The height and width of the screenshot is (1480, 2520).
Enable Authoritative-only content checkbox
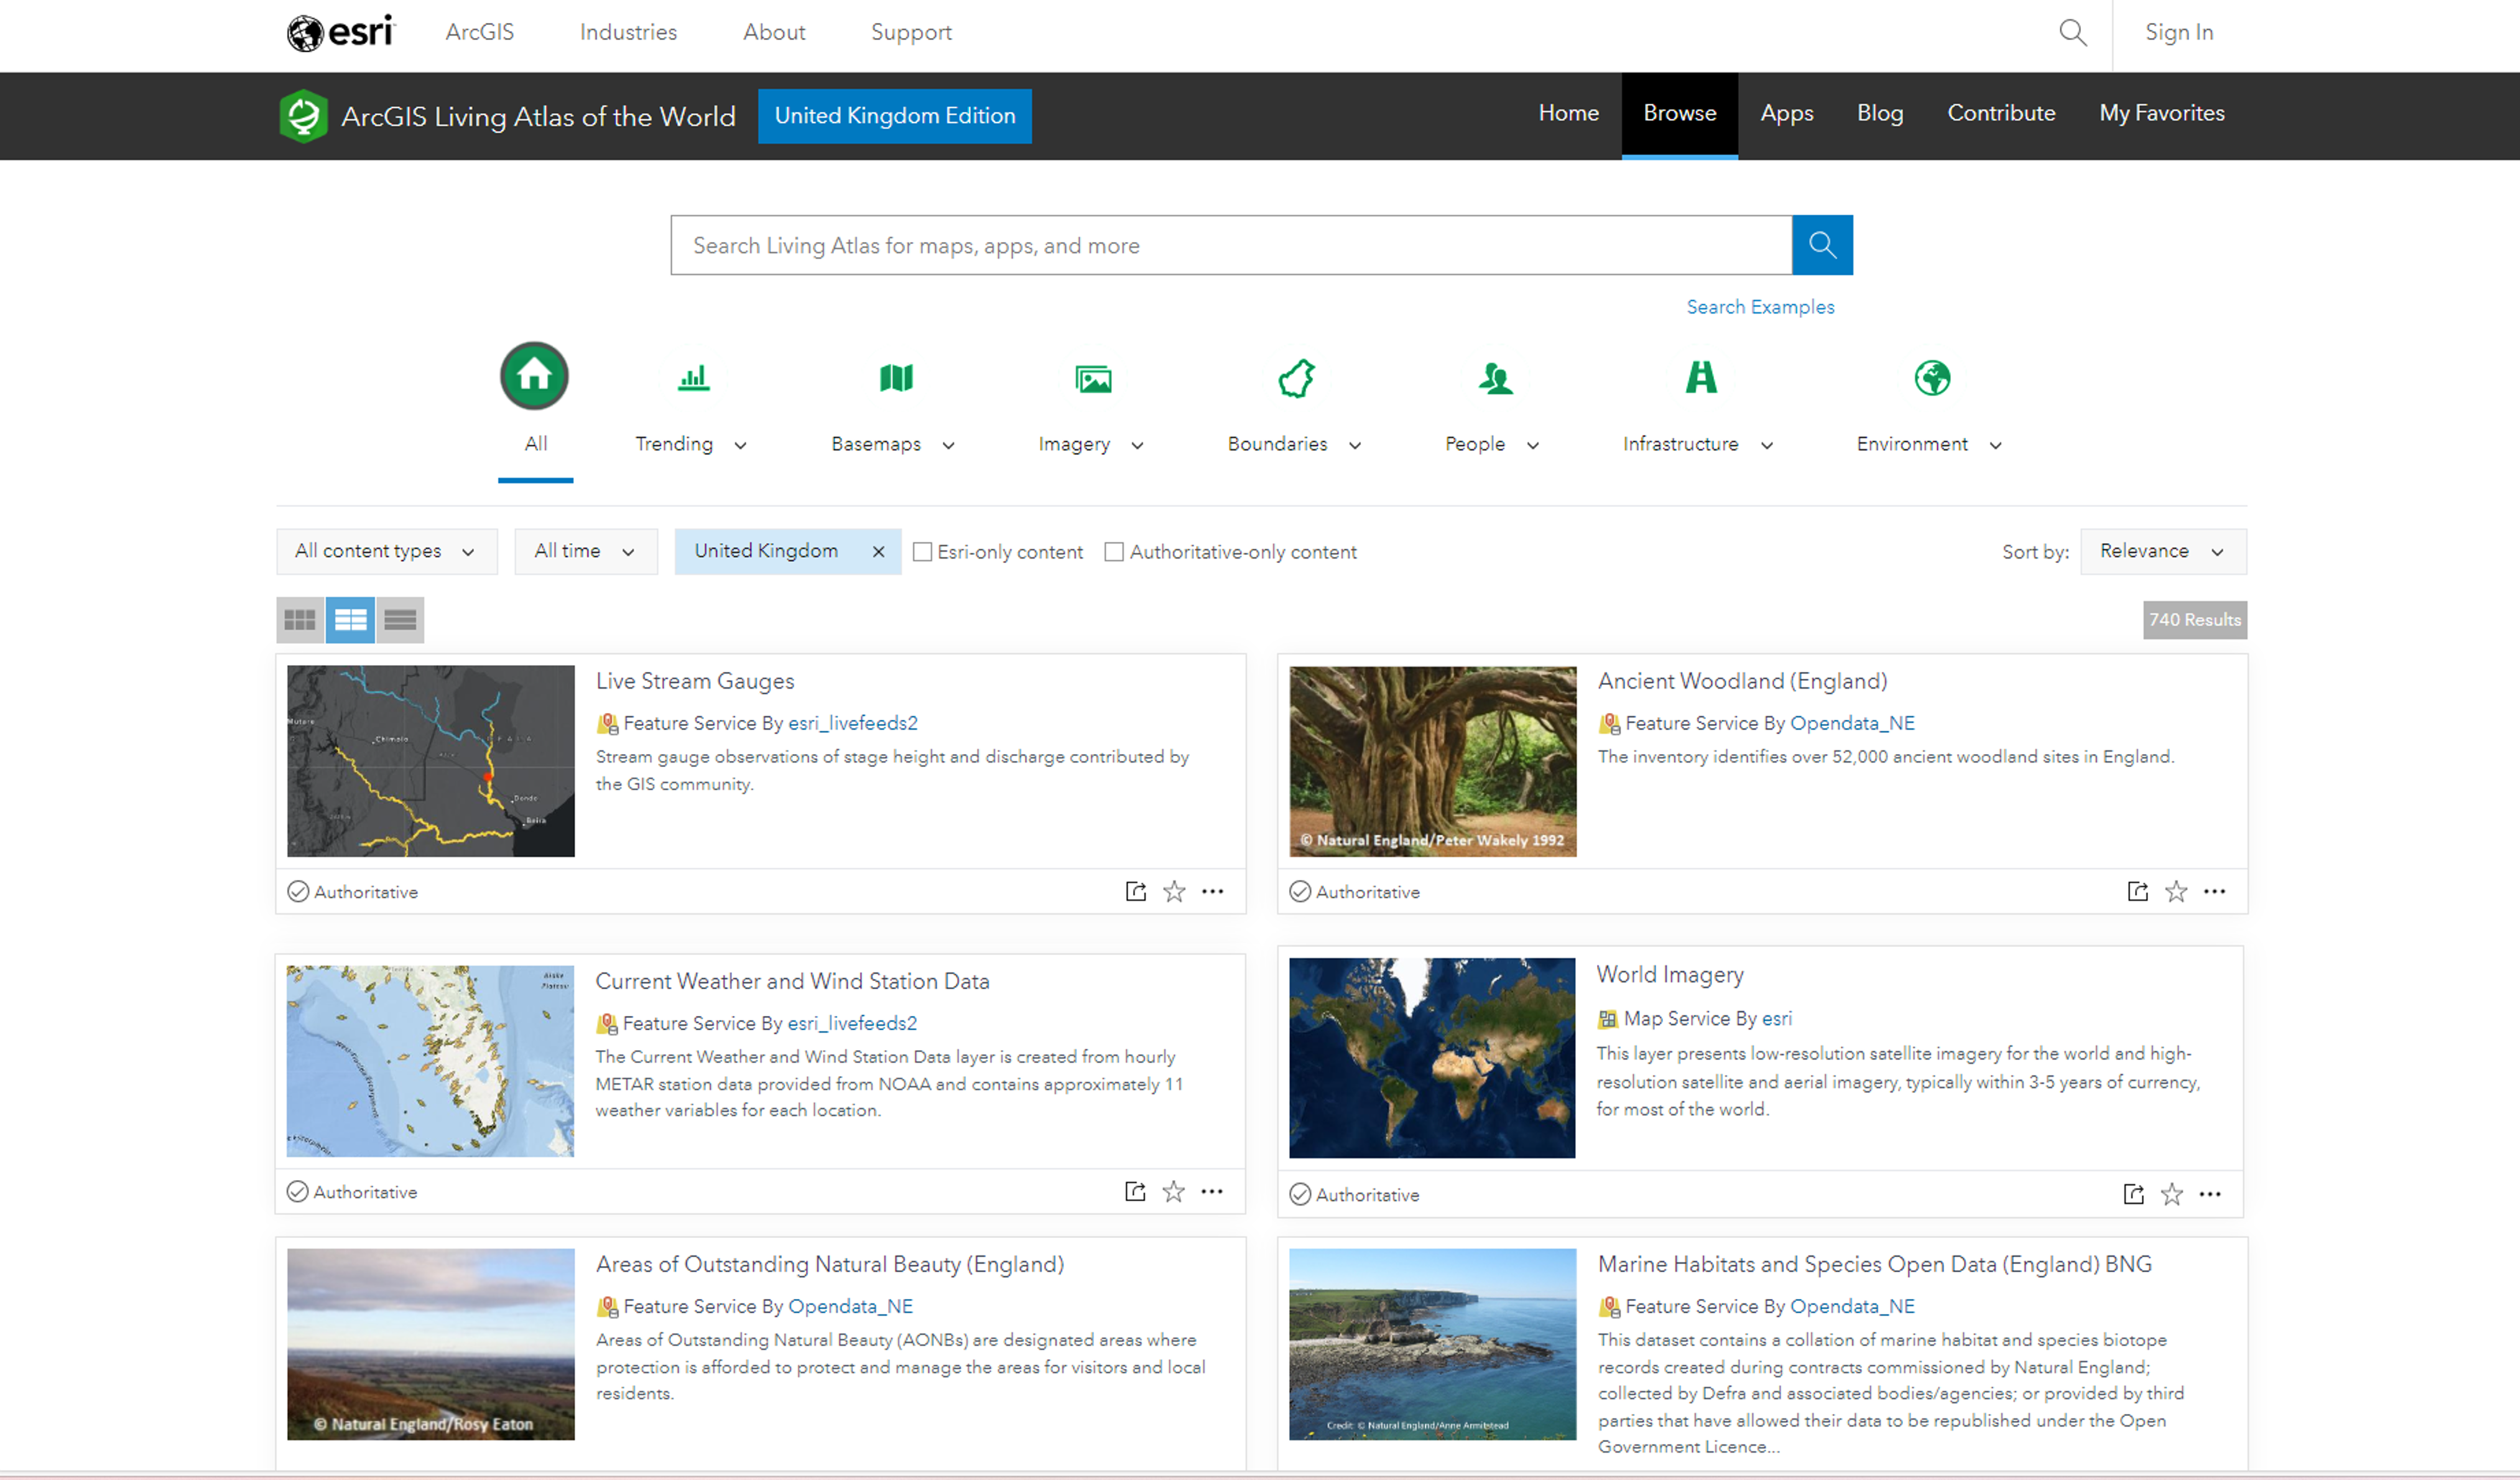(1114, 552)
